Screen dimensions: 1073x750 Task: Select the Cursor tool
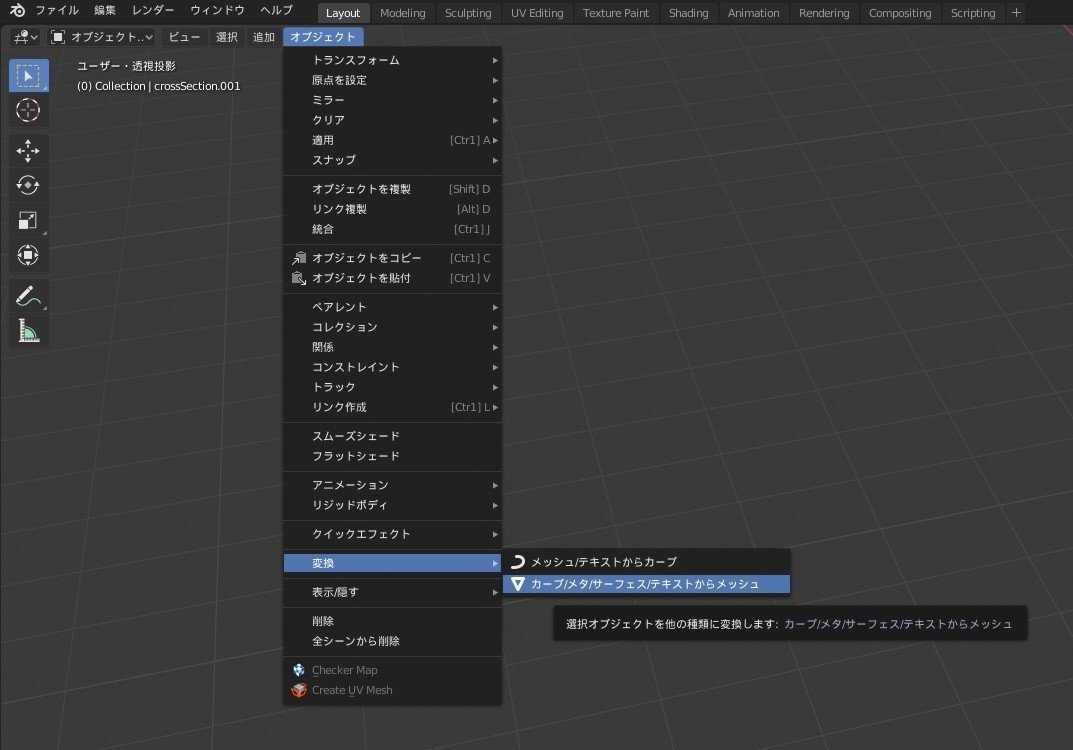click(28, 110)
